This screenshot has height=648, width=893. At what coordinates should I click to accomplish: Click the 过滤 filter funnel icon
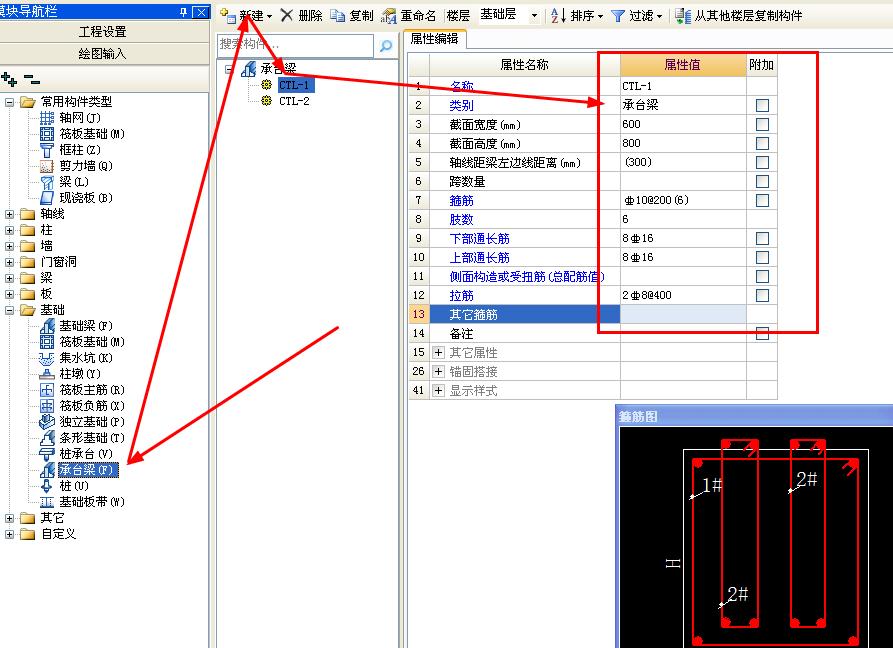click(618, 16)
